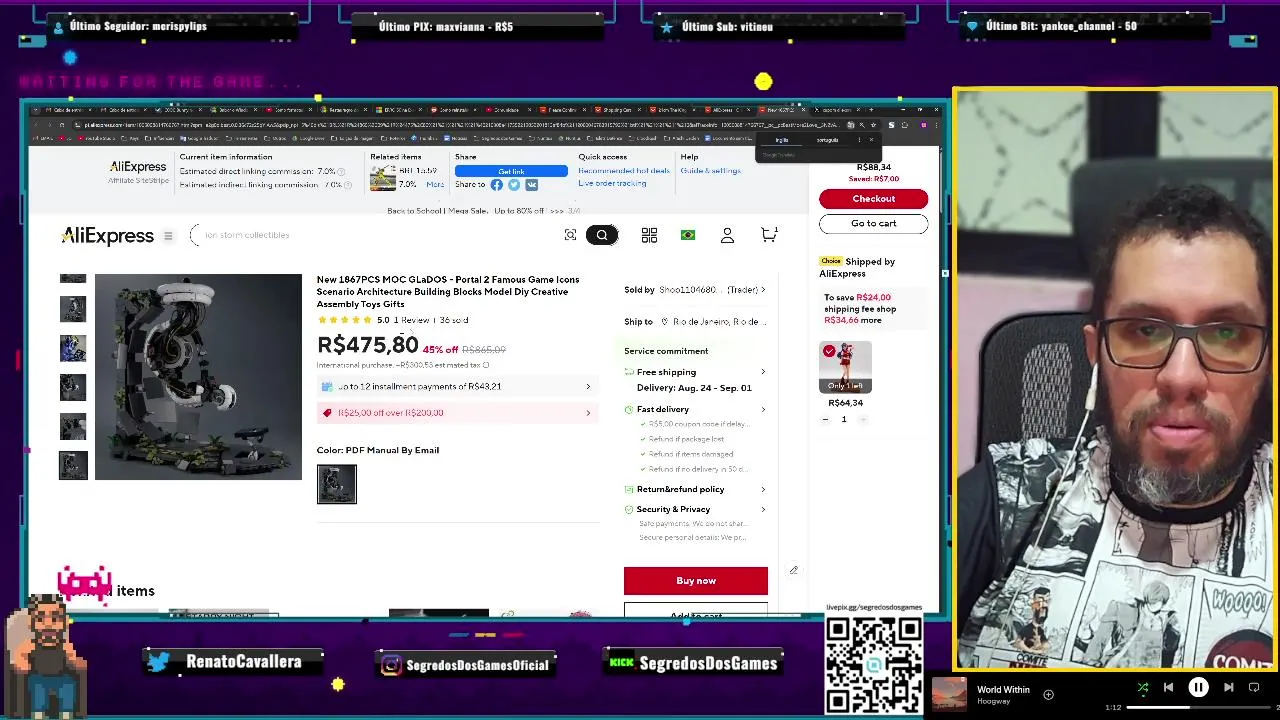This screenshot has height=720, width=1280.
Task: Expand the installment payments row
Action: coord(457,386)
